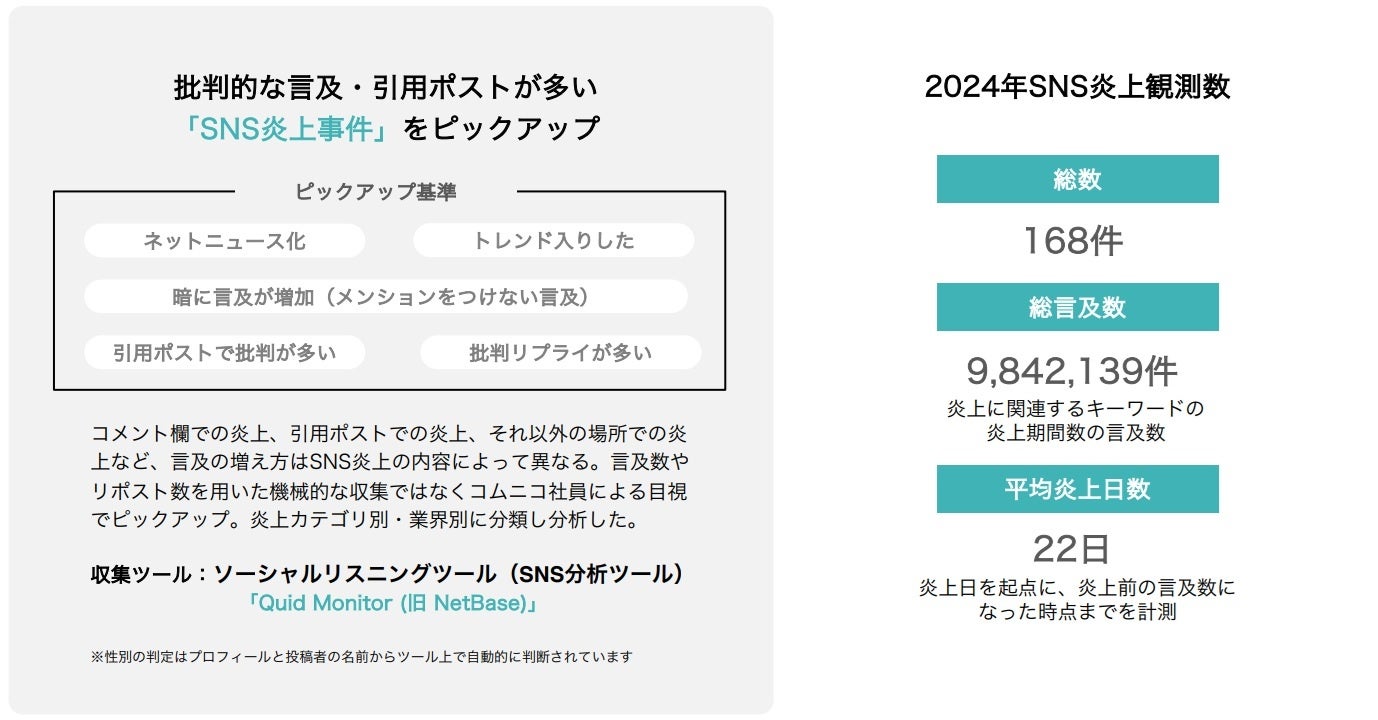This screenshot has width=1378, height=720.
Task: Click the 暗に言及が増加 criteria pill
Action: tap(386, 297)
